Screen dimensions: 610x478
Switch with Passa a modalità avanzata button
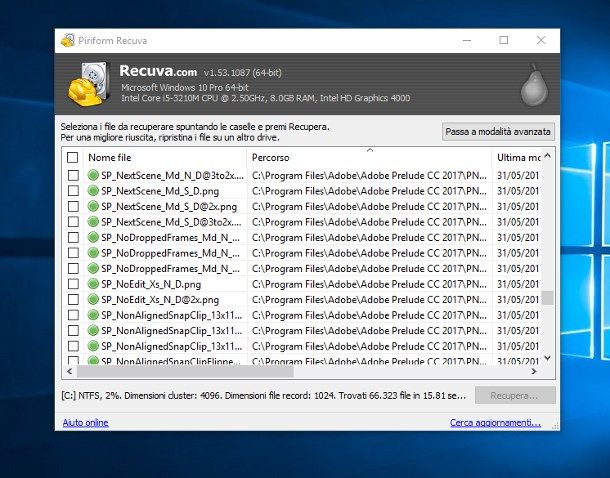click(498, 132)
